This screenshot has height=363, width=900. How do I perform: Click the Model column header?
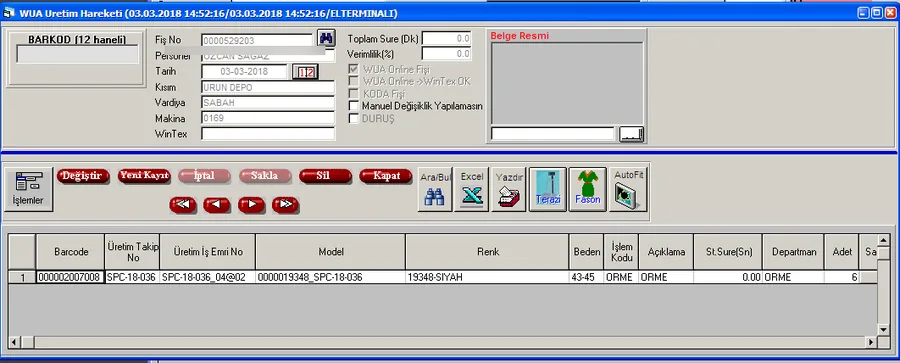[331, 252]
